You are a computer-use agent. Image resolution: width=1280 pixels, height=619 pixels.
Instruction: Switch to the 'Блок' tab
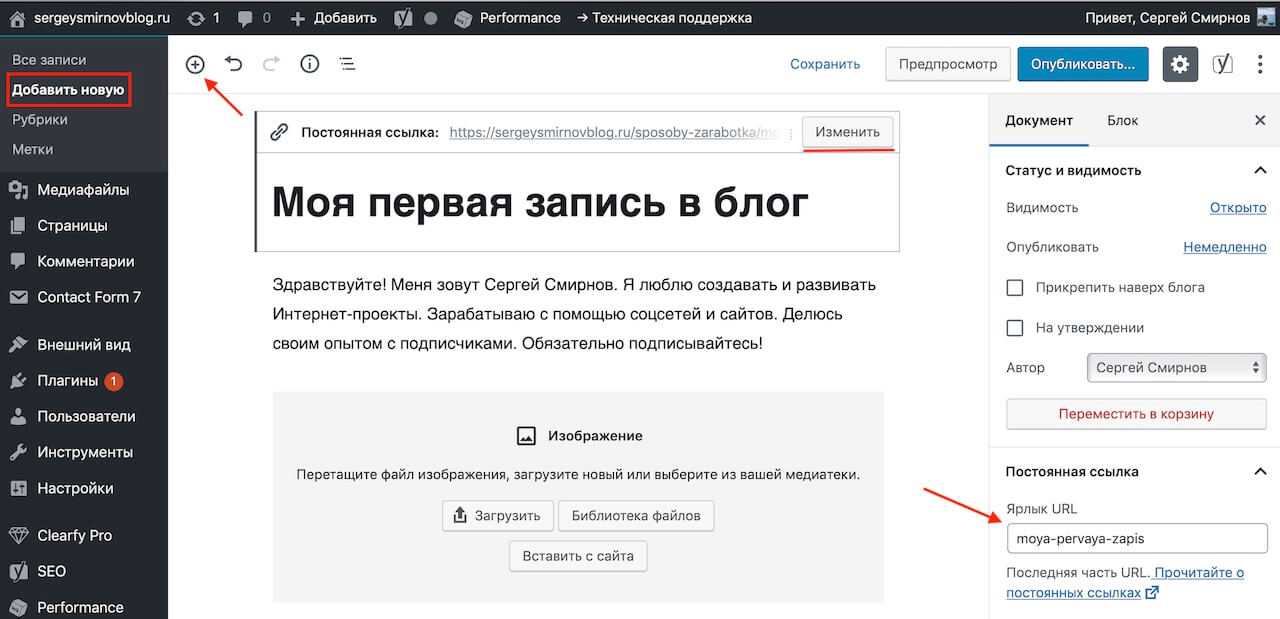click(1122, 120)
